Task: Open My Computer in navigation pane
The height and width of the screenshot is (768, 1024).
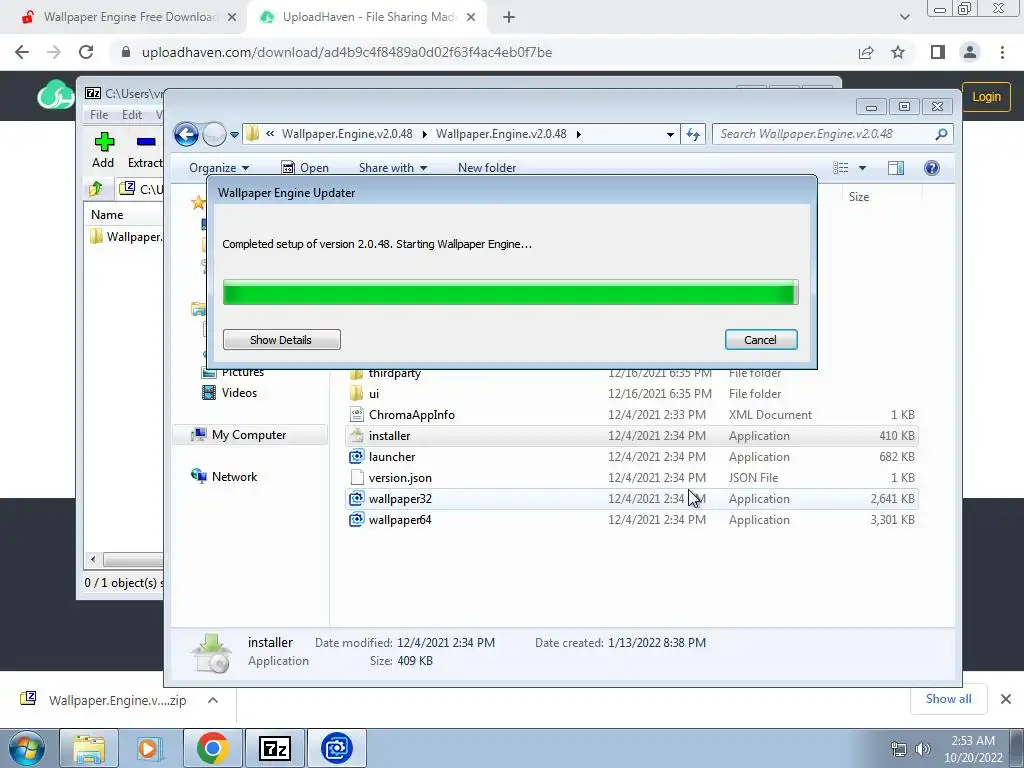Action: 249,435
